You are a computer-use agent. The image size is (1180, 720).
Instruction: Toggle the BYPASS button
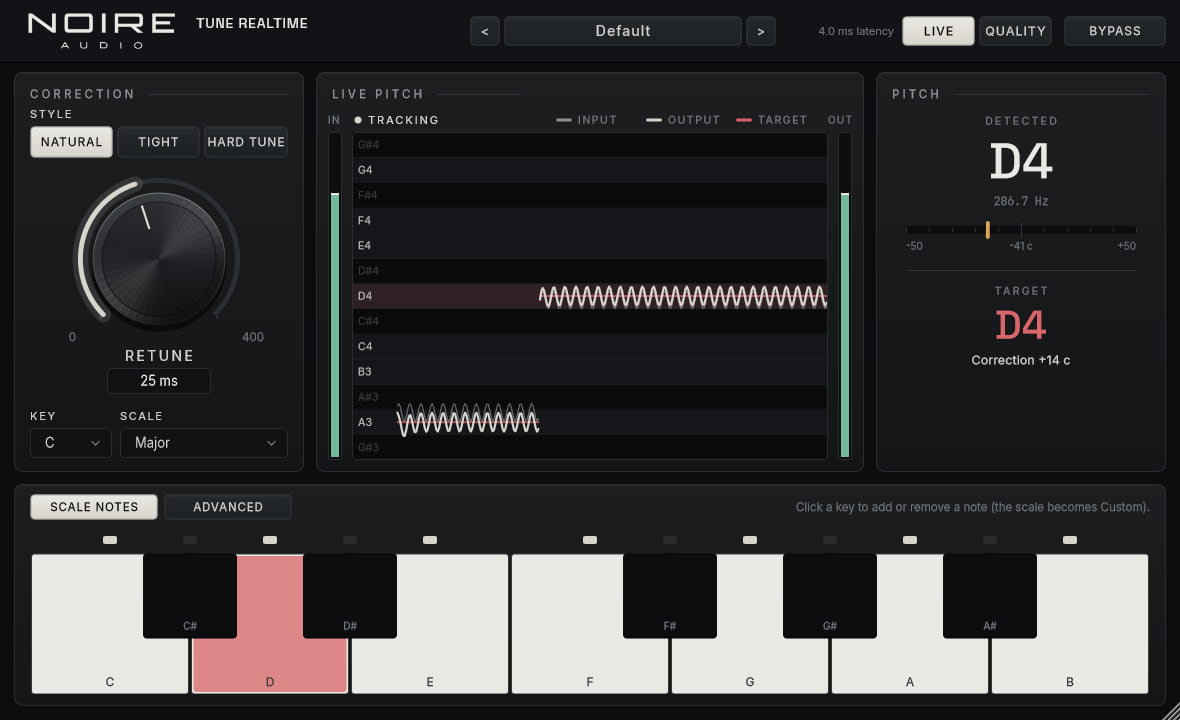pos(1115,31)
